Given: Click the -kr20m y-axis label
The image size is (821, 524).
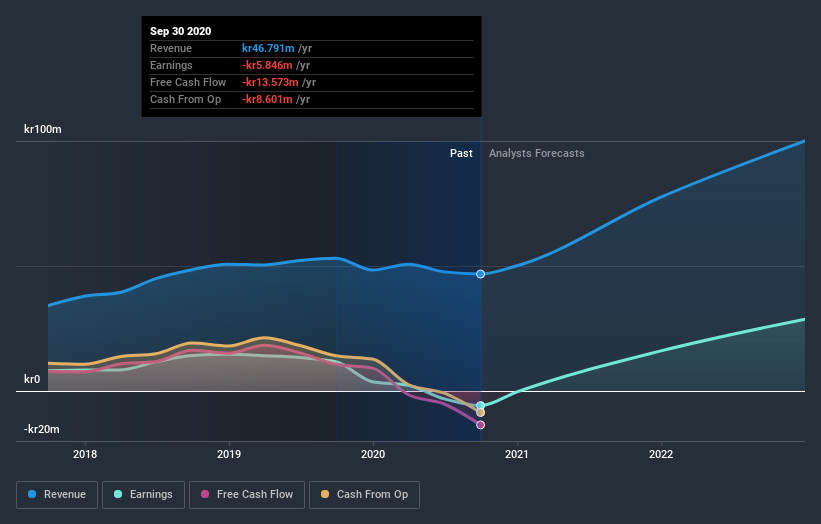Looking at the screenshot, I should tap(41, 429).
